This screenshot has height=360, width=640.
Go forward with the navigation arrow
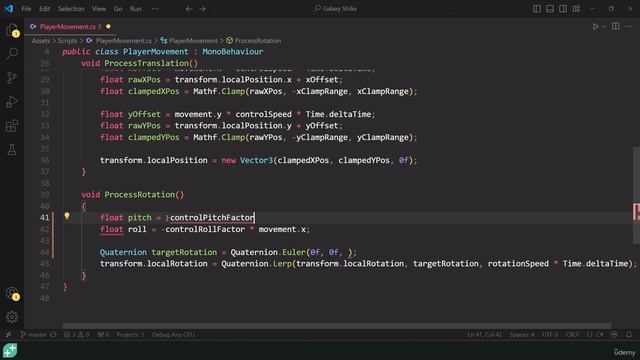click(202, 9)
